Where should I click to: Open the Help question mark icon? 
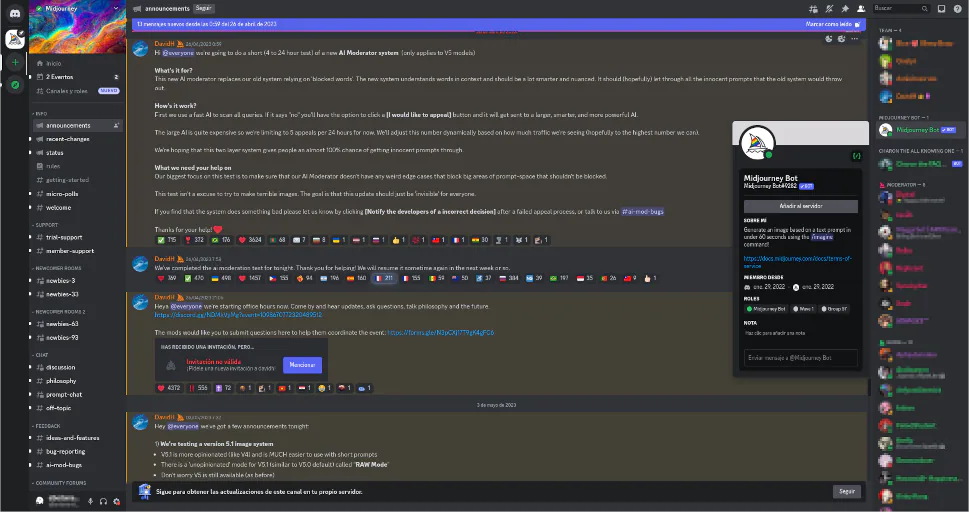(957, 9)
